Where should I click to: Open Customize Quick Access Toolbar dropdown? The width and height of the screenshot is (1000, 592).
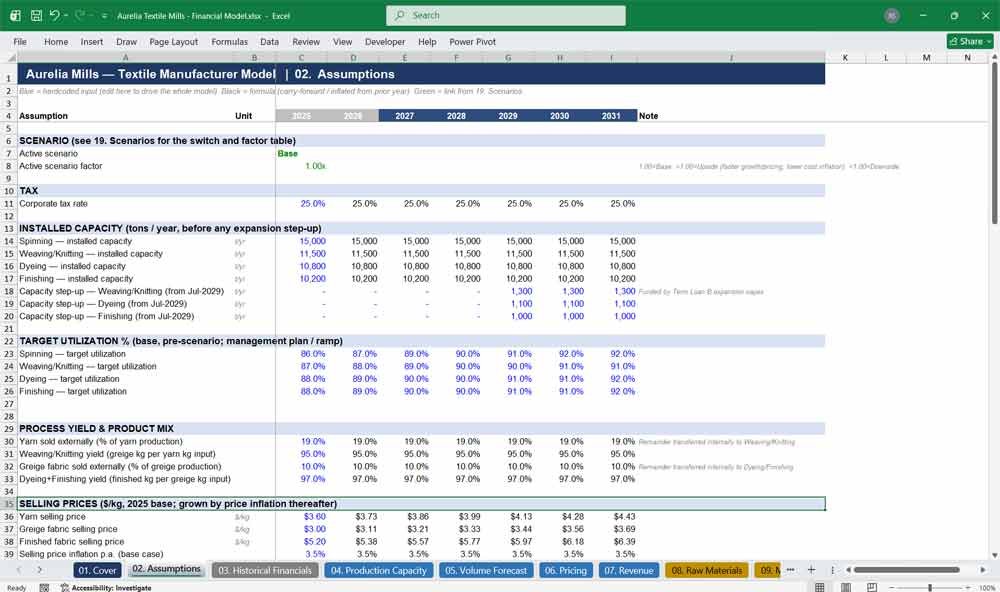tap(104, 15)
